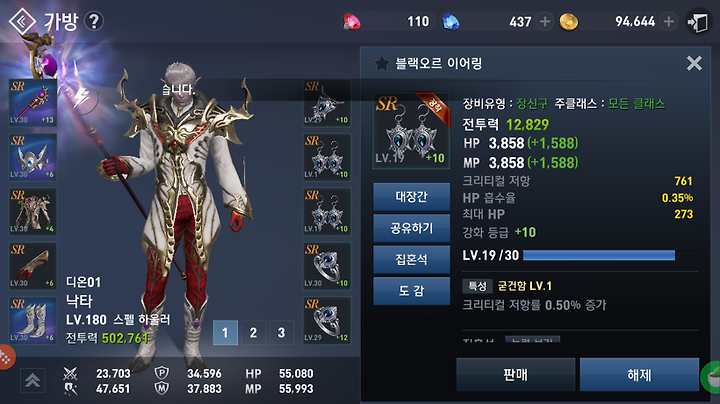
Task: Add more gold coins with plus
Action: click(669, 22)
